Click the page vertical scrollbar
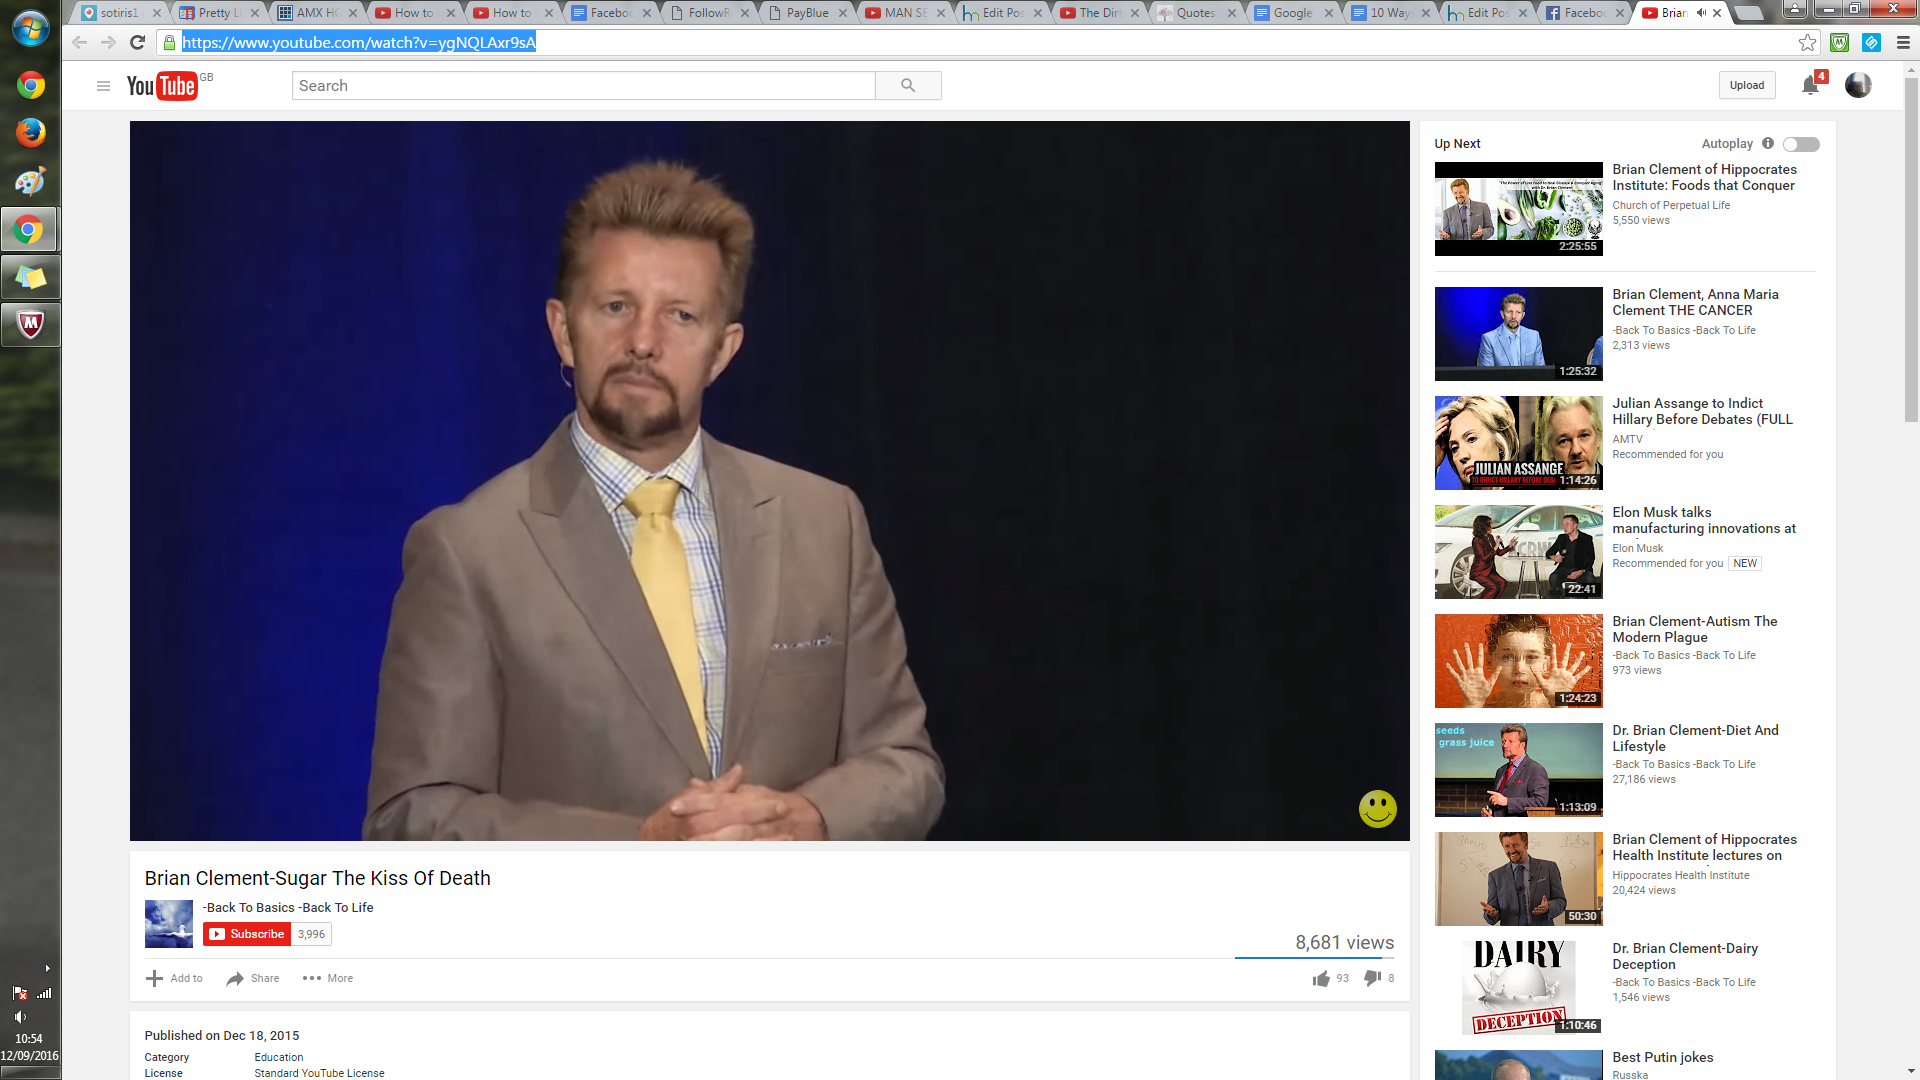 [x=1911, y=250]
